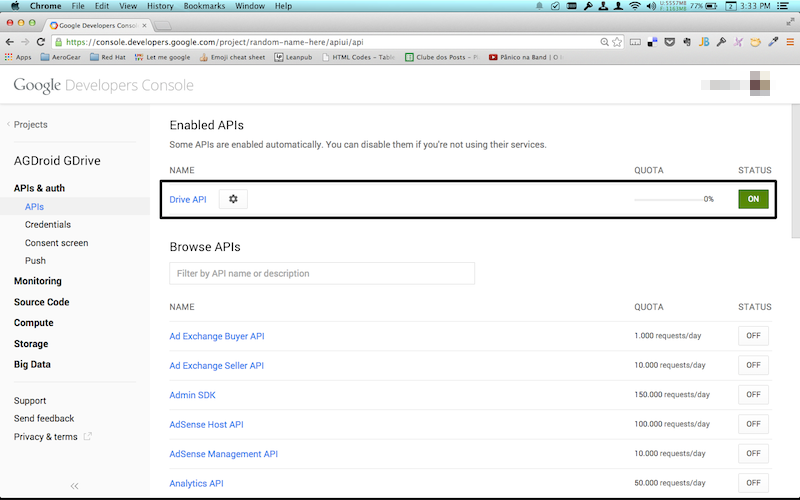The height and width of the screenshot is (500, 800).
Task: Enable Admin SDK OFF toggle
Action: coord(753,394)
